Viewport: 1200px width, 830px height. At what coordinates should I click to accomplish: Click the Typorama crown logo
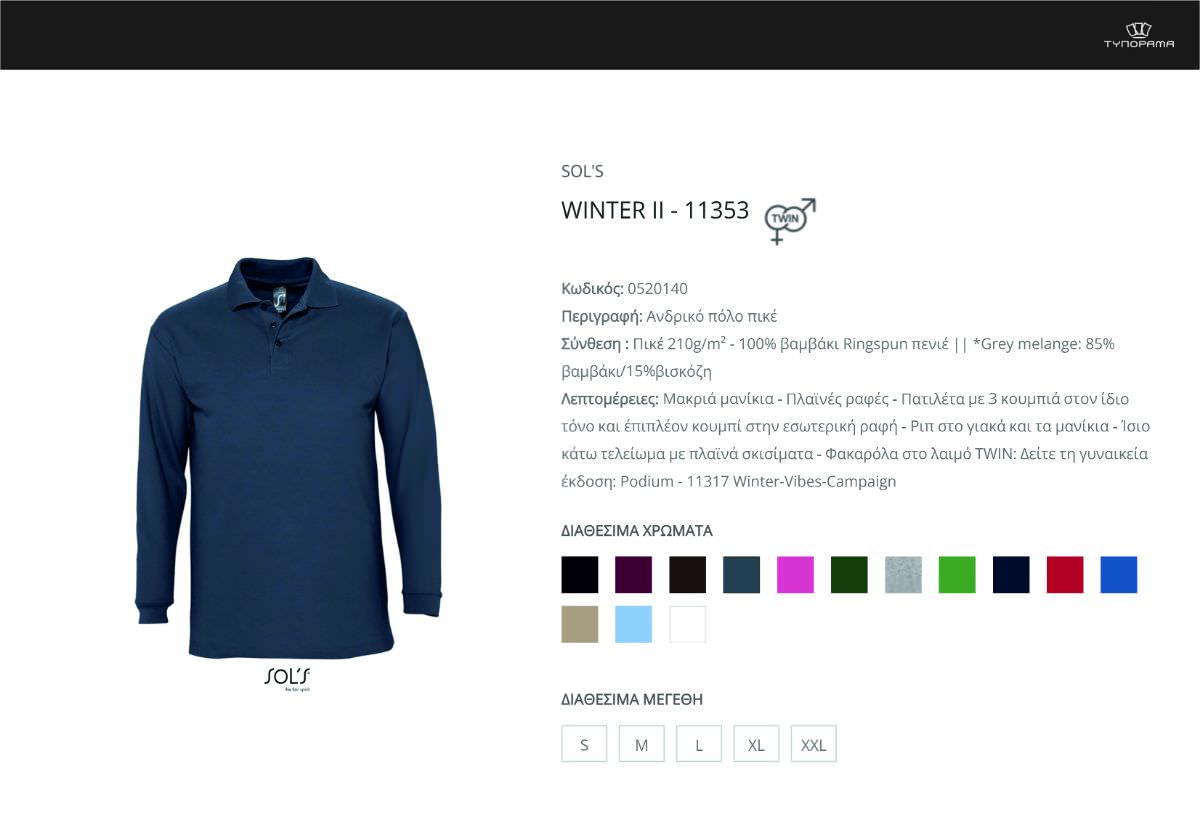tap(1139, 35)
